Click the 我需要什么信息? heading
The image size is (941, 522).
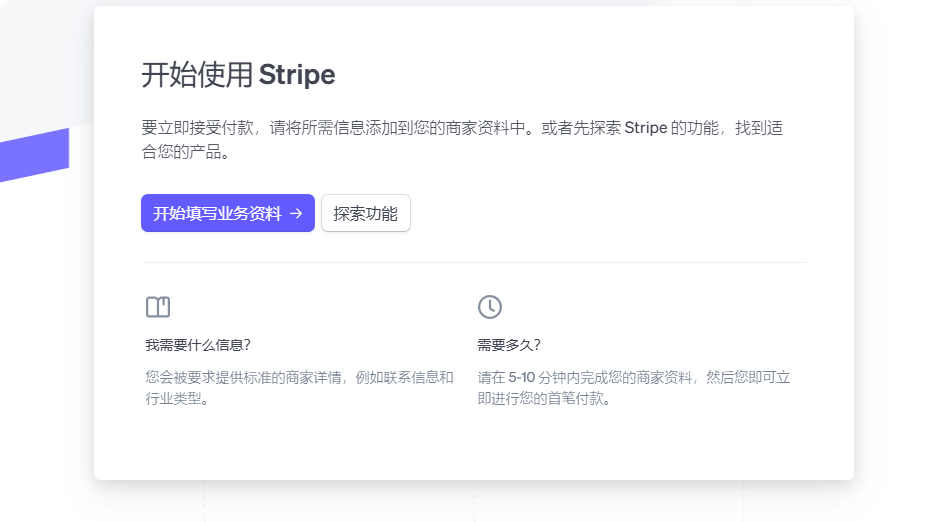coord(198,345)
